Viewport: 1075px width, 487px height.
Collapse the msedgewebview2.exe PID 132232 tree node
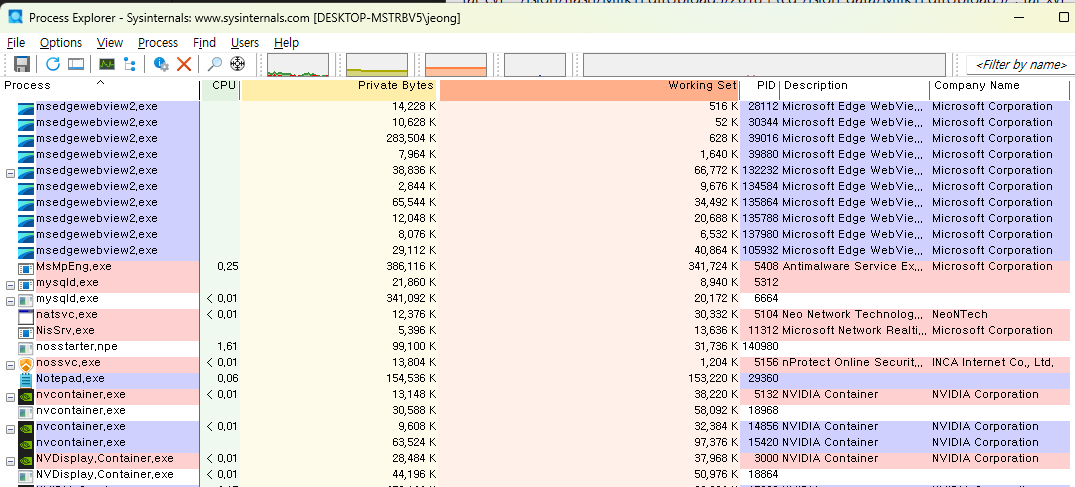point(10,173)
